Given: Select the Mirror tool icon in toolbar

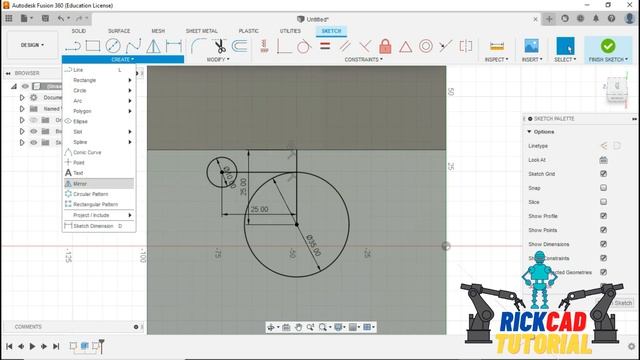Looking at the screenshot, I should click(x=153, y=46).
